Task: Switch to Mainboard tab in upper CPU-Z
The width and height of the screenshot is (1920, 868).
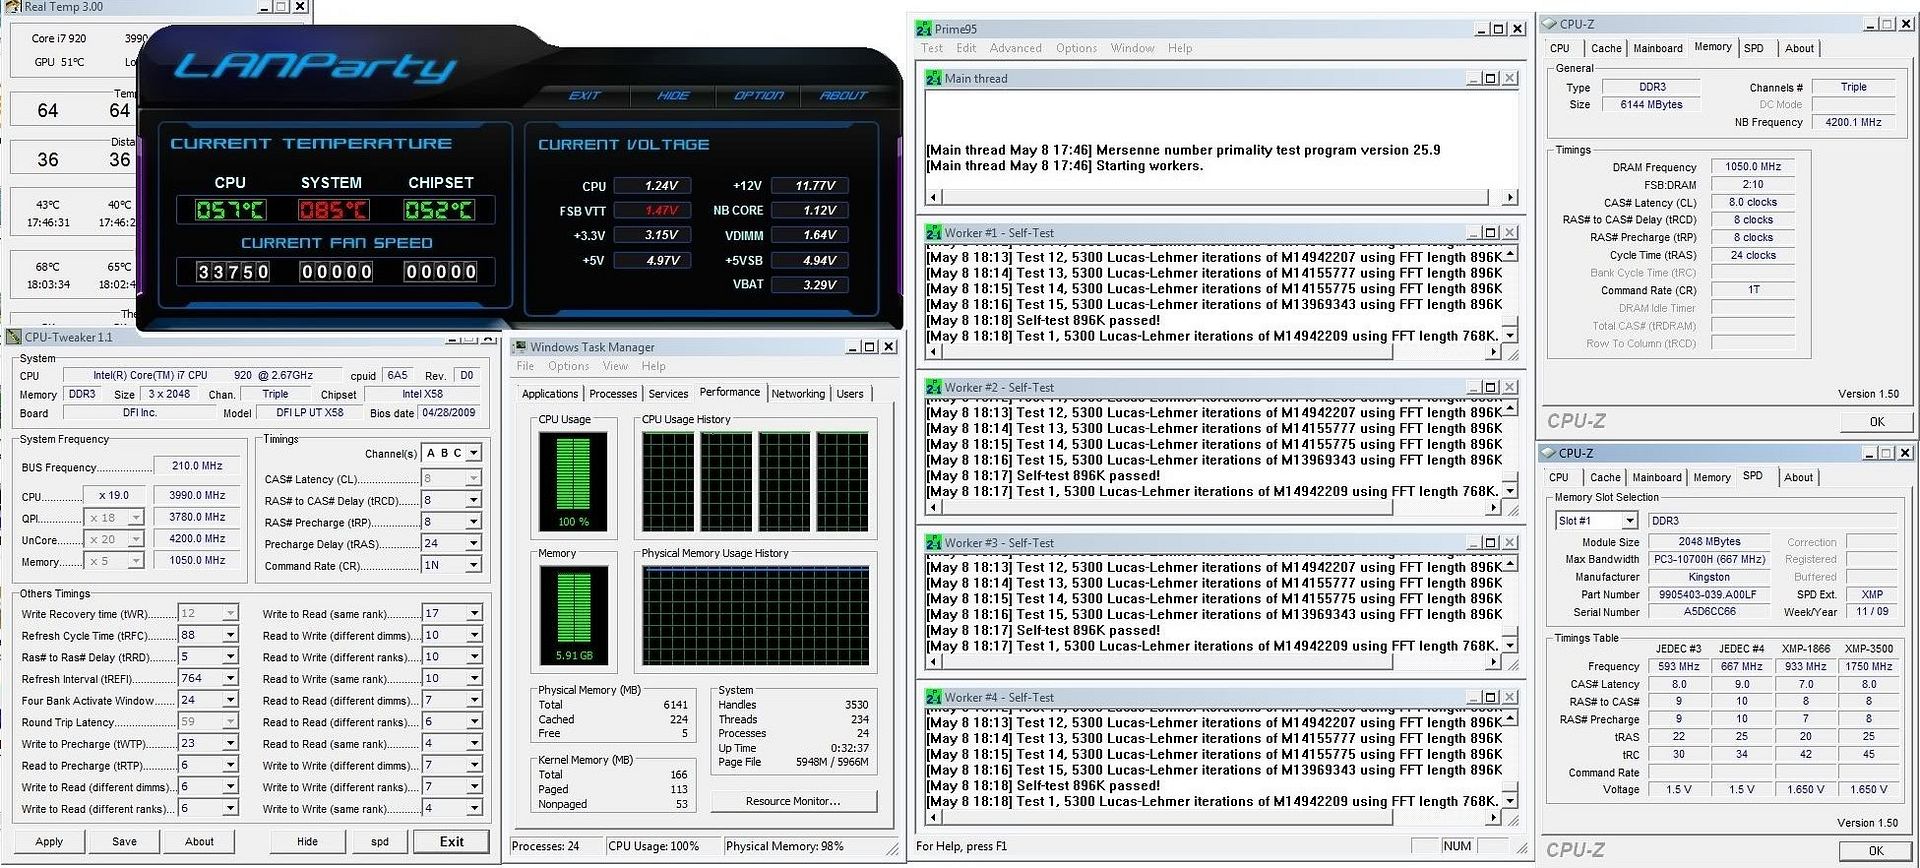Action: coord(1657,48)
